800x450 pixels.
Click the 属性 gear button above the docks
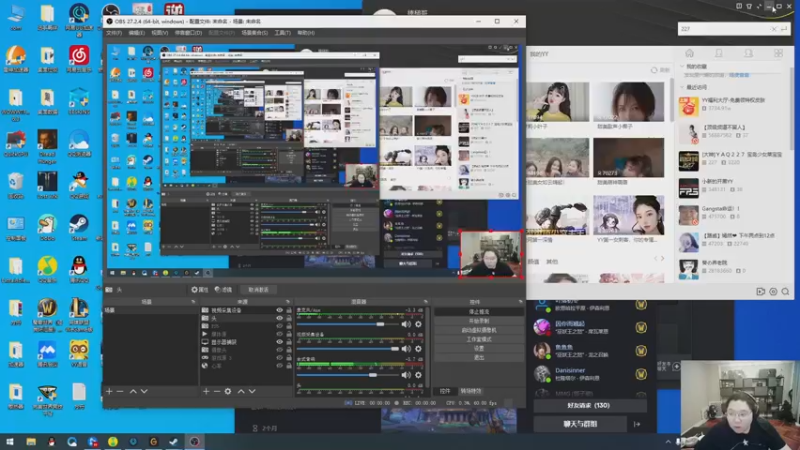click(x=199, y=290)
